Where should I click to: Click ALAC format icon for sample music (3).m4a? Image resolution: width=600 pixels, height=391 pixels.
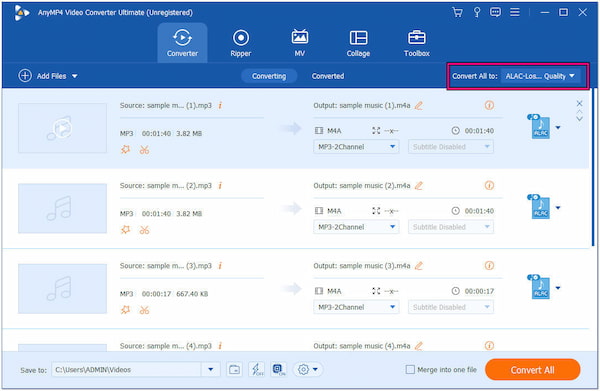click(x=540, y=287)
